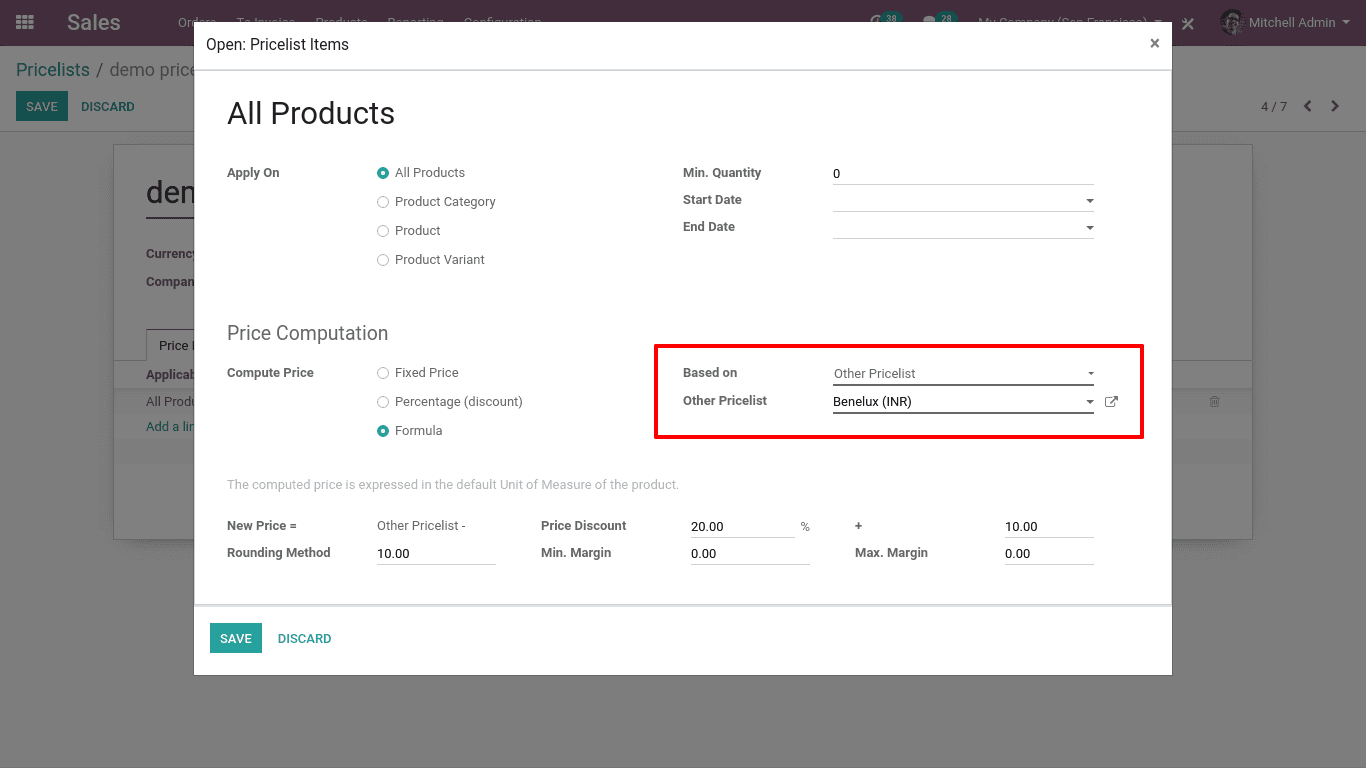Click the Min. Quantity field
This screenshot has height=768, width=1366.
[x=963, y=173]
